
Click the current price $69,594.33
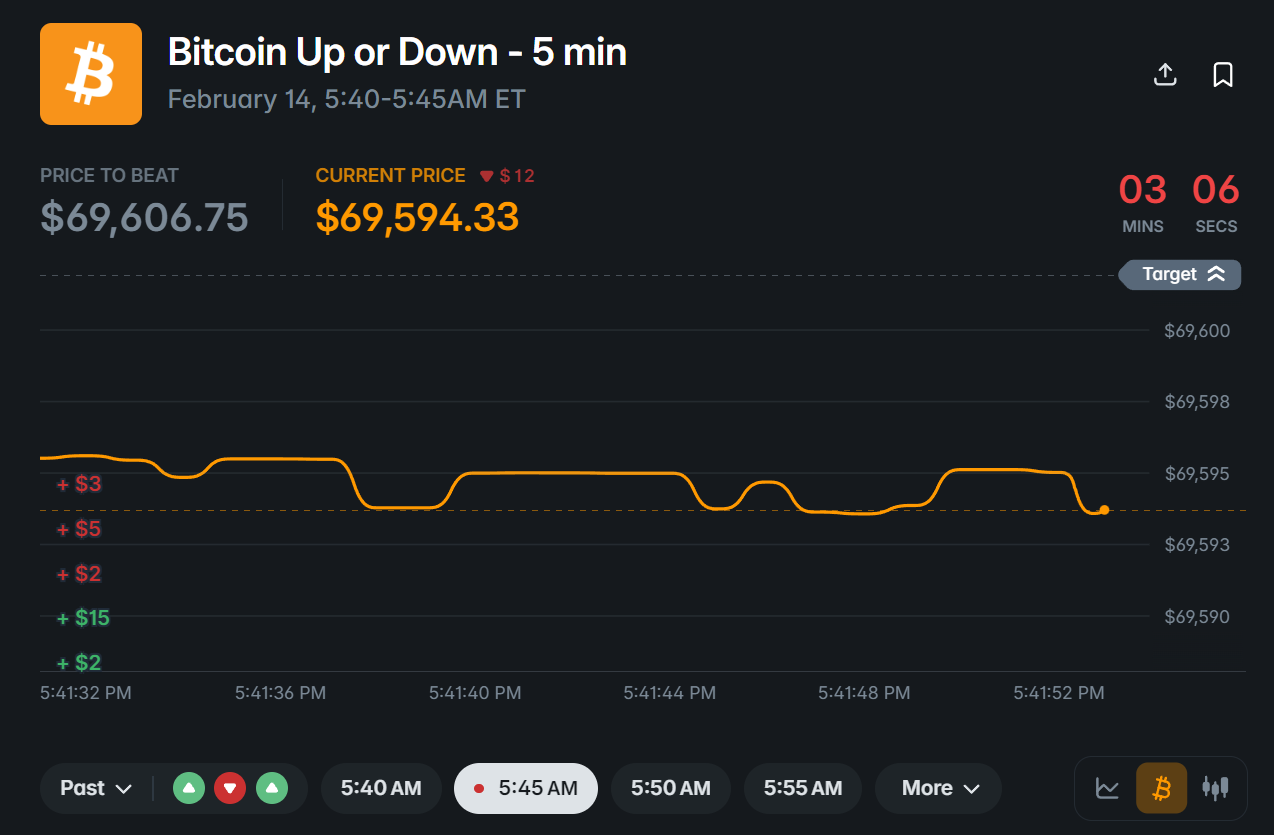(417, 216)
